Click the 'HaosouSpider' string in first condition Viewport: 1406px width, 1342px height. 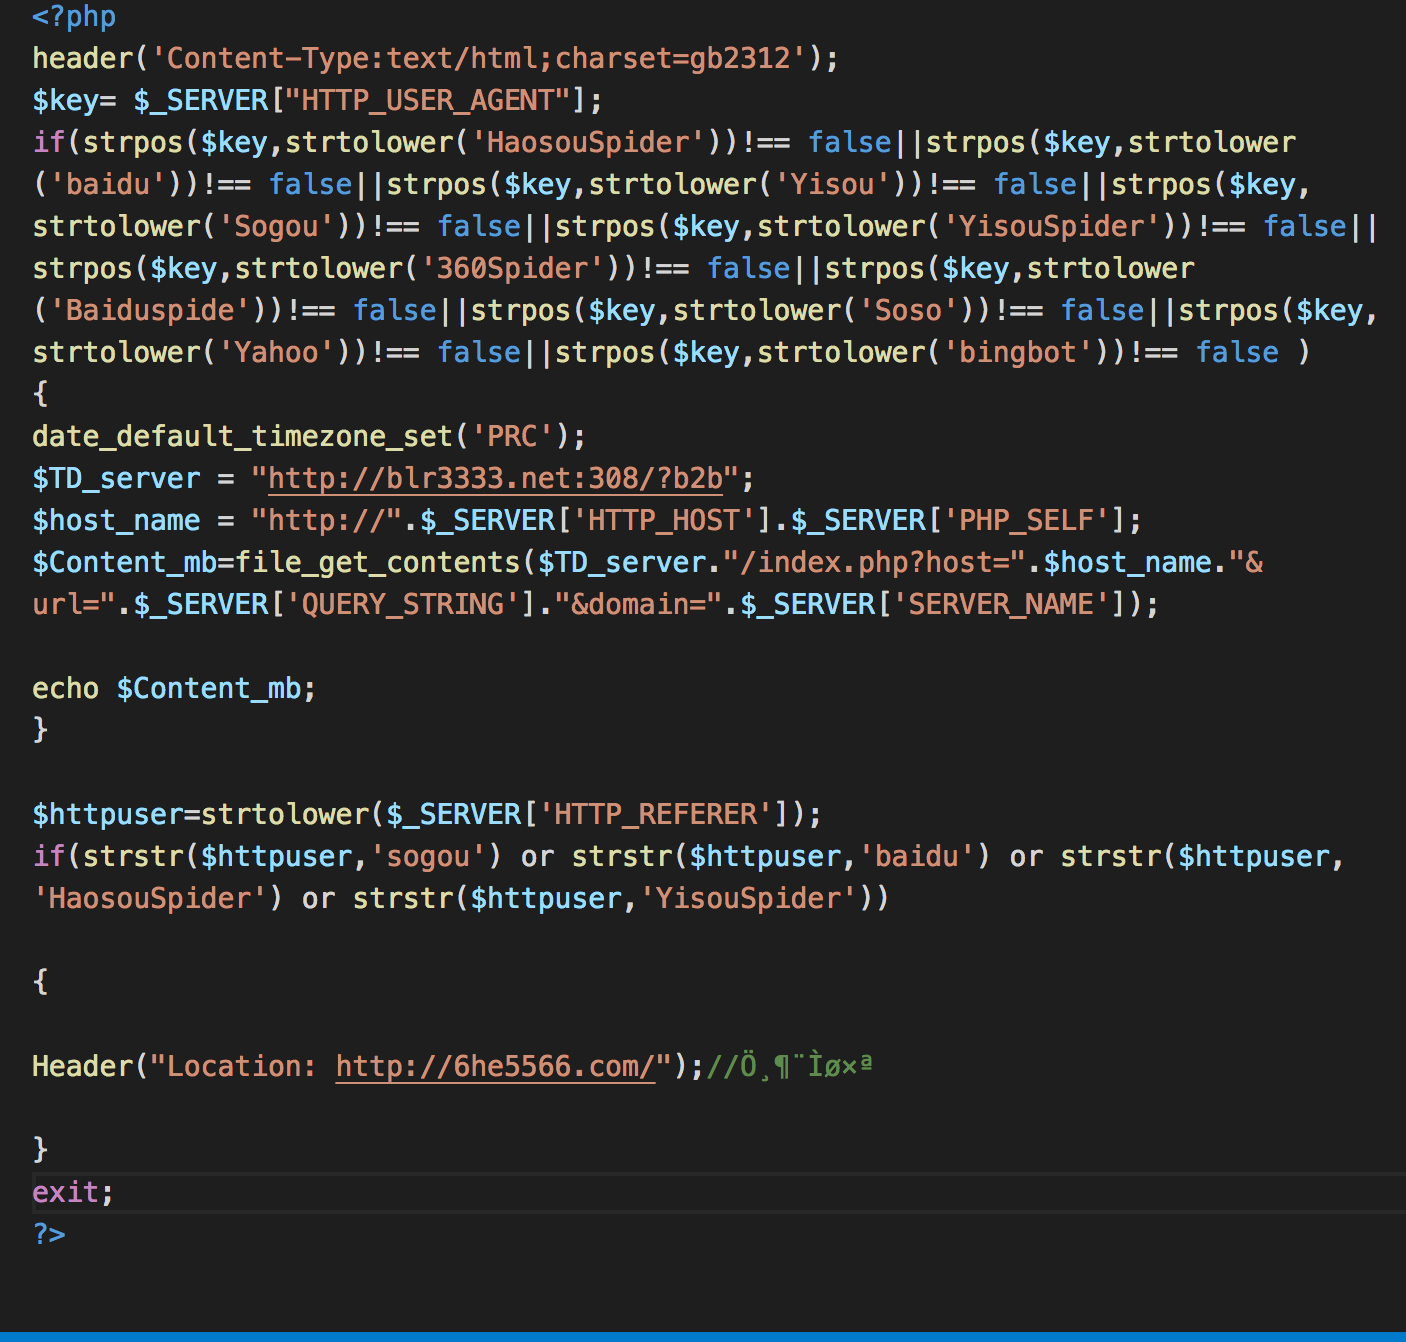pos(588,142)
